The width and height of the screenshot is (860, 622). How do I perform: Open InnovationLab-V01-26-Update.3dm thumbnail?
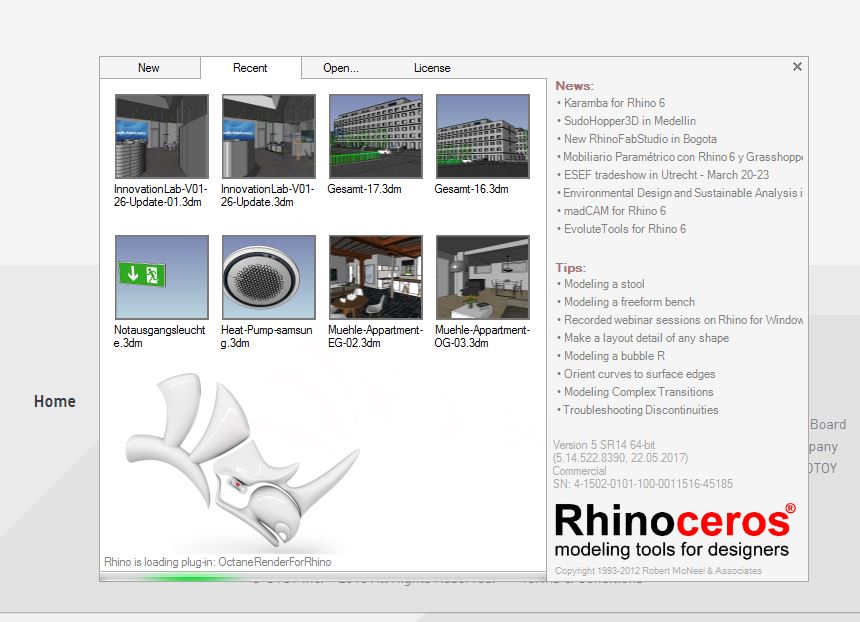tap(269, 136)
